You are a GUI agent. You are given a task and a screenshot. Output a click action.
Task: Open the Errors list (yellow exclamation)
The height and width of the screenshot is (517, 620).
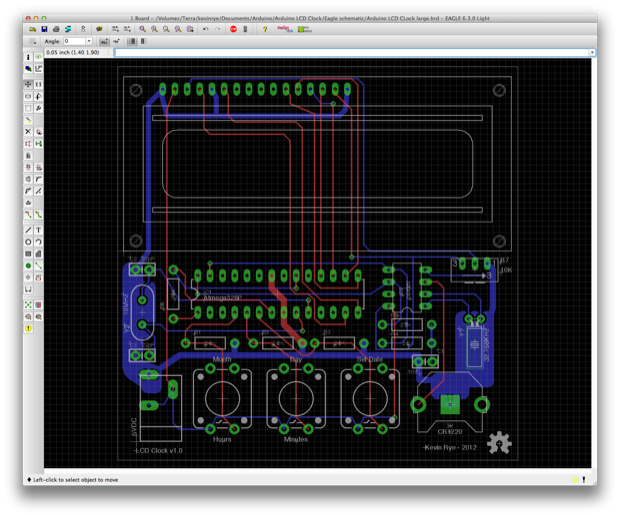pos(28,328)
